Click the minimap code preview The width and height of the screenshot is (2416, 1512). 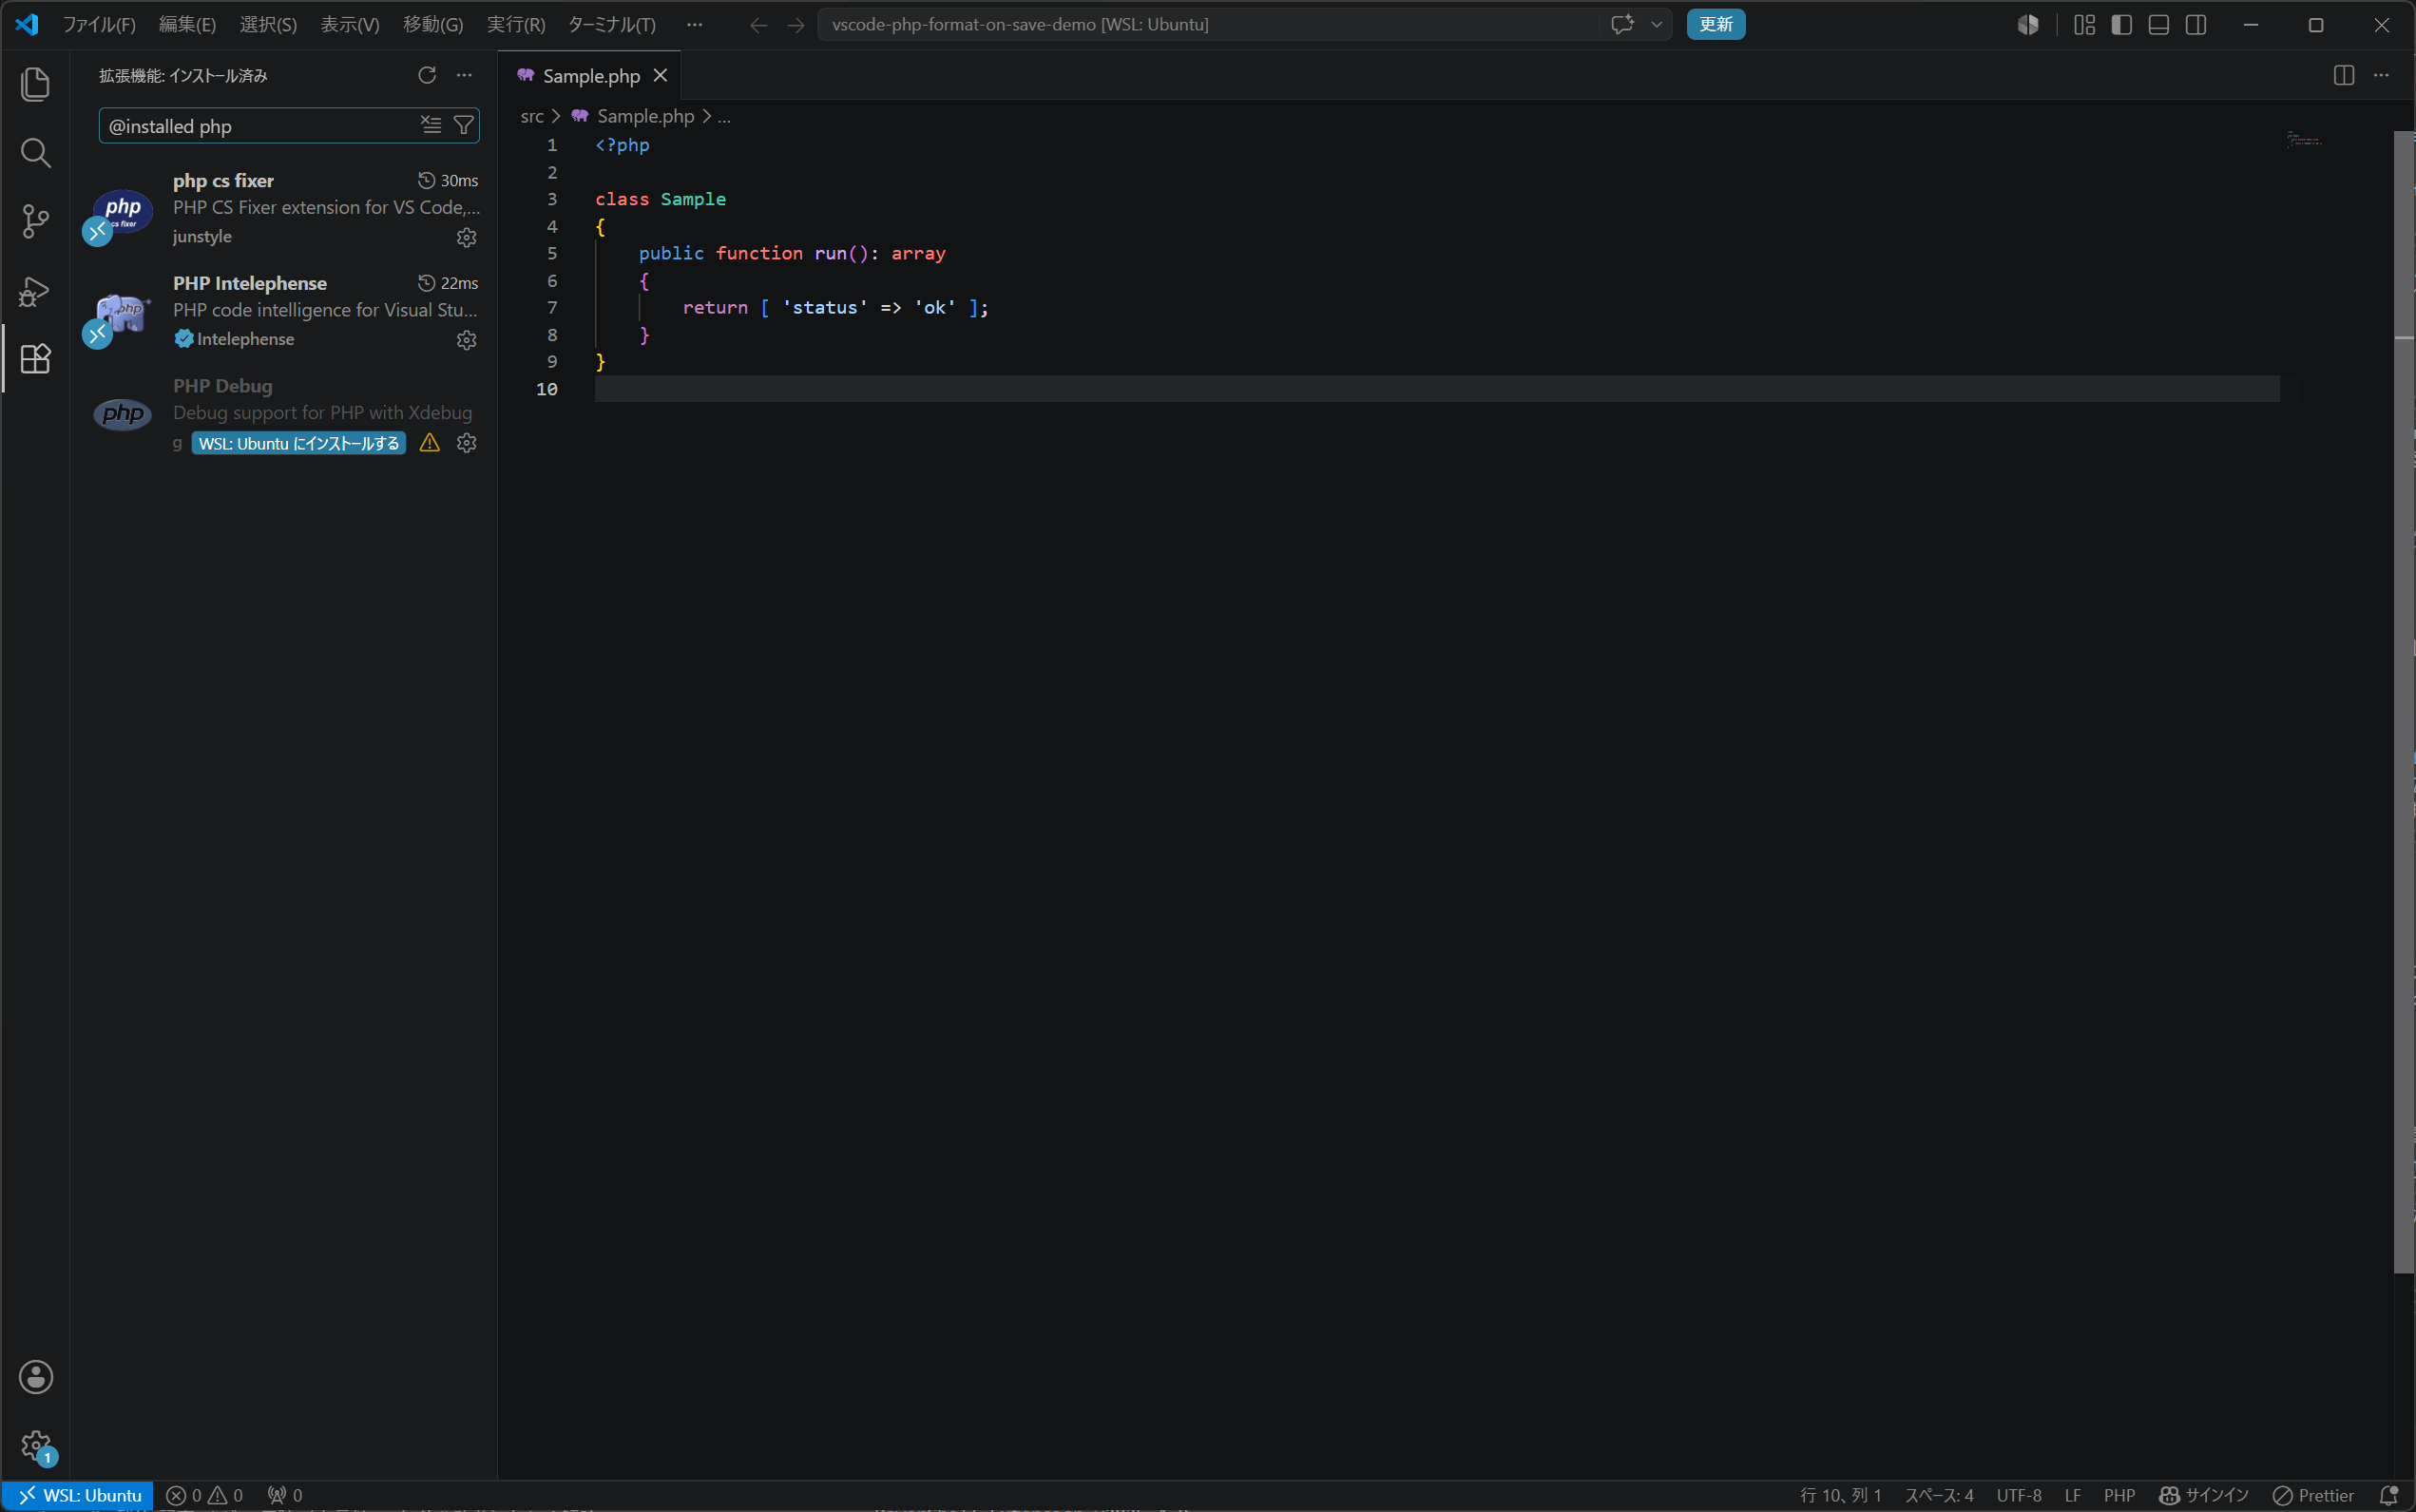click(x=2304, y=139)
